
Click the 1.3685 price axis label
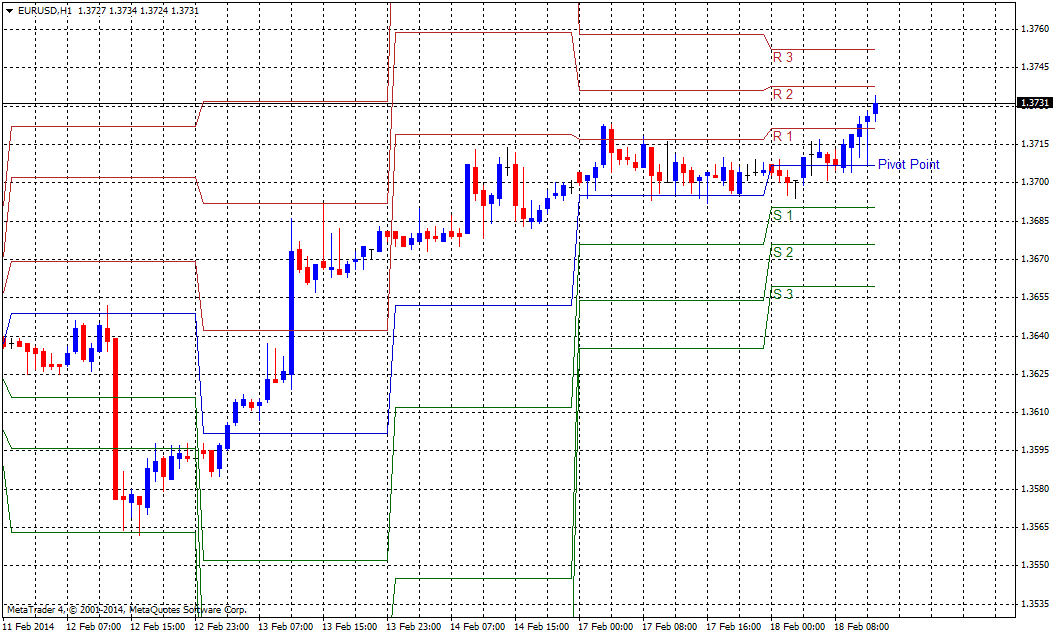click(1035, 221)
